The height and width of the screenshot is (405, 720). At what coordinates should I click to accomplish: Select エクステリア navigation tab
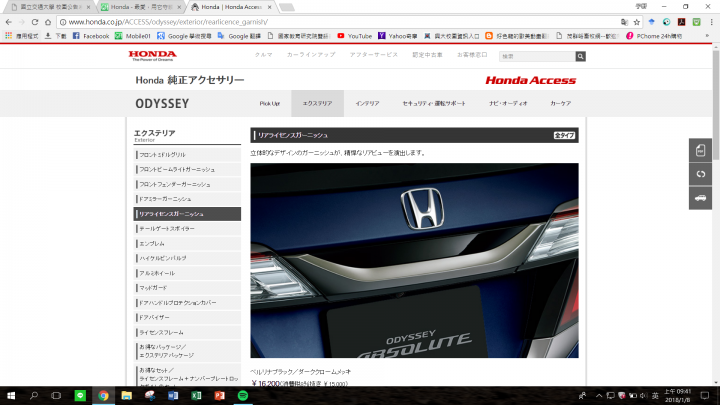click(317, 103)
